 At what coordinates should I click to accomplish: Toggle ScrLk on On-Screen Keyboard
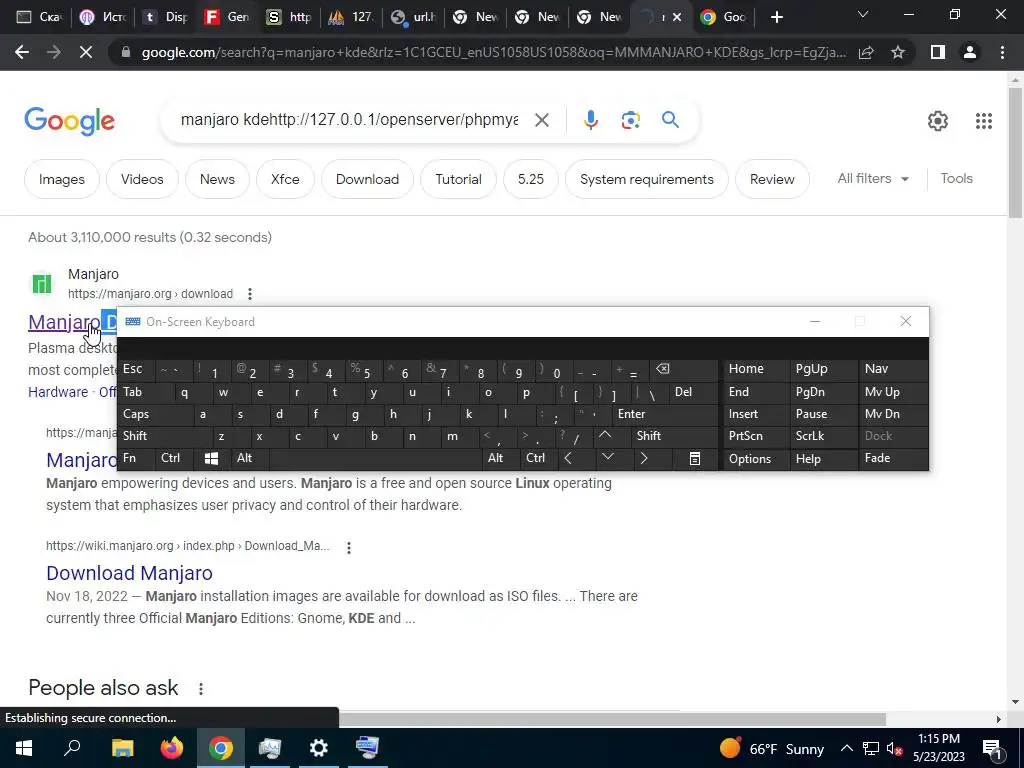[824, 436]
